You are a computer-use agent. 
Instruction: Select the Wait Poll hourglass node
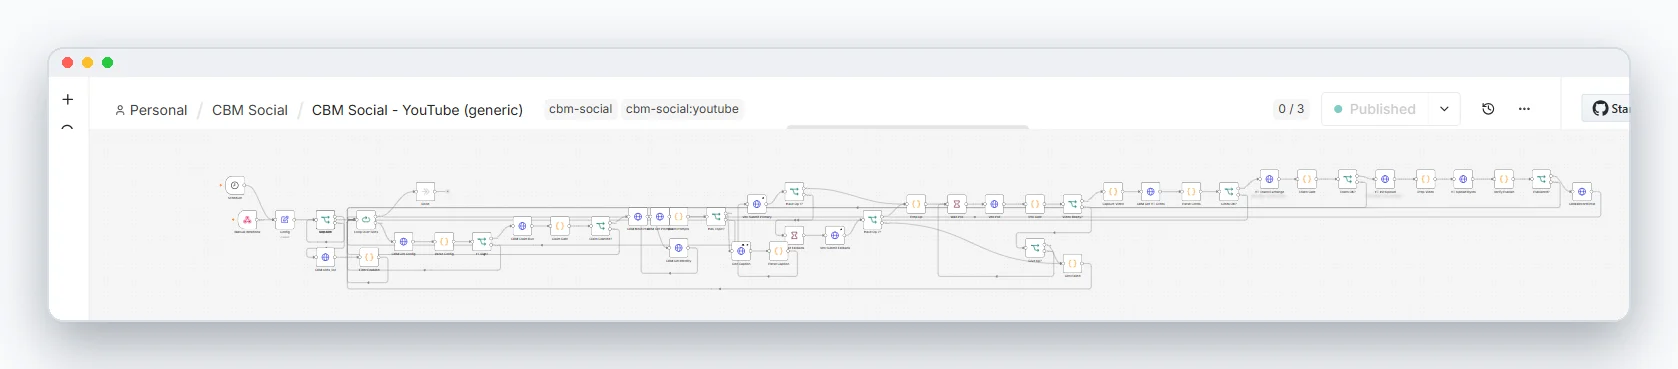(957, 204)
